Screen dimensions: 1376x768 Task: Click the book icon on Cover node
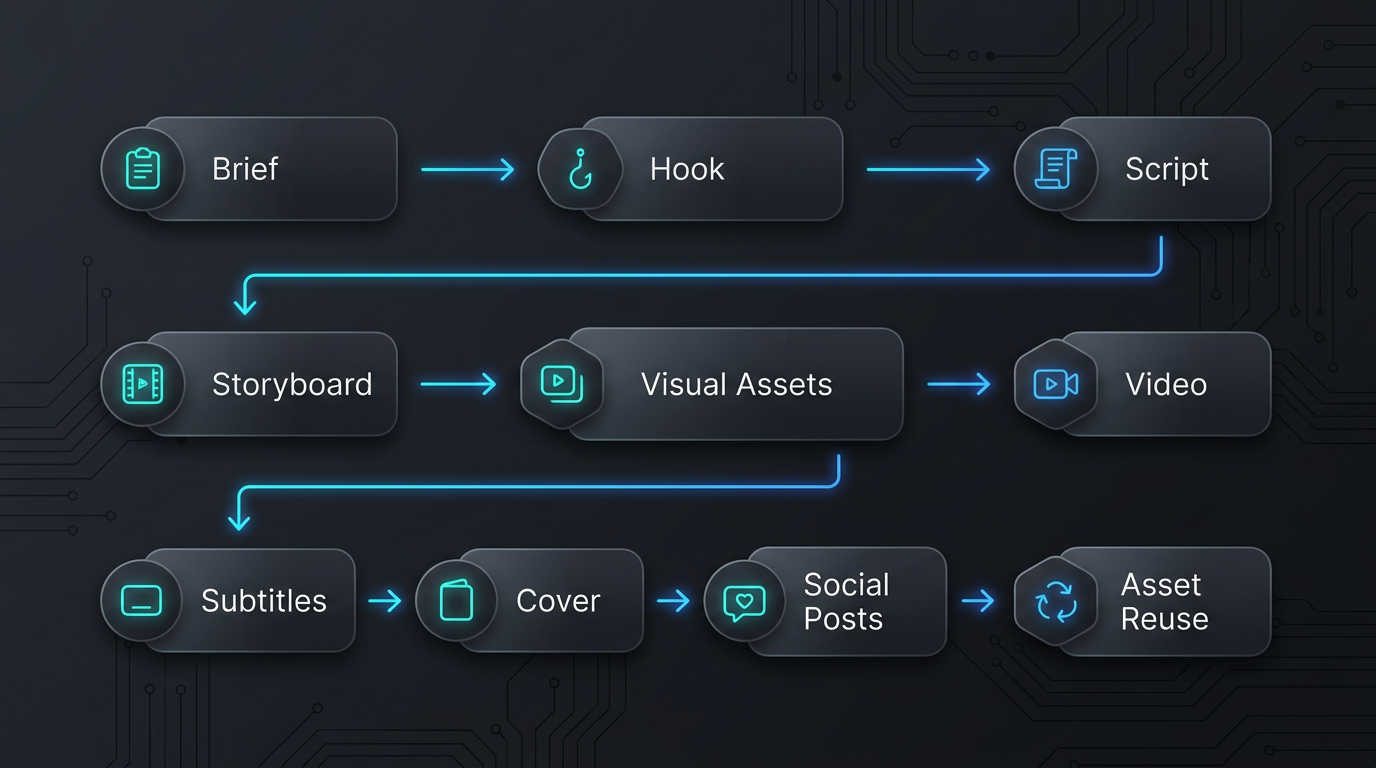coord(456,600)
